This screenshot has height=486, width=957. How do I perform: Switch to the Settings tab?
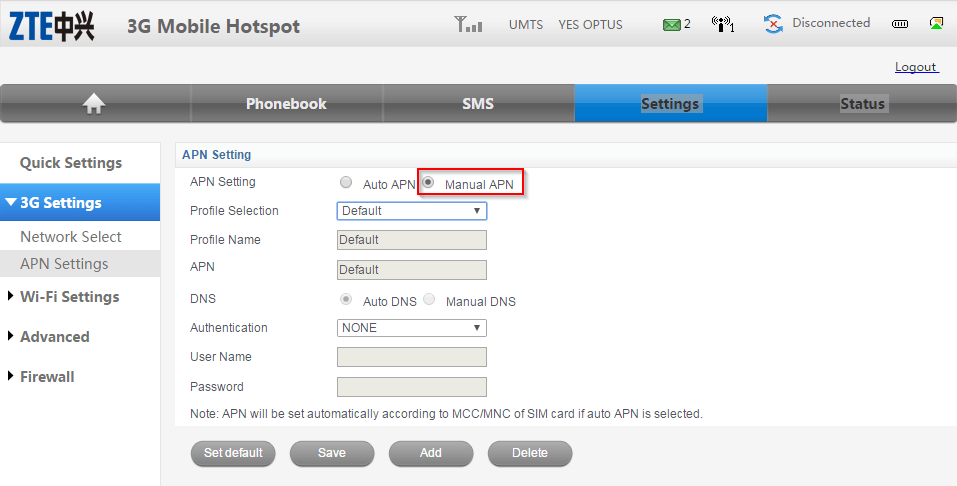click(670, 104)
